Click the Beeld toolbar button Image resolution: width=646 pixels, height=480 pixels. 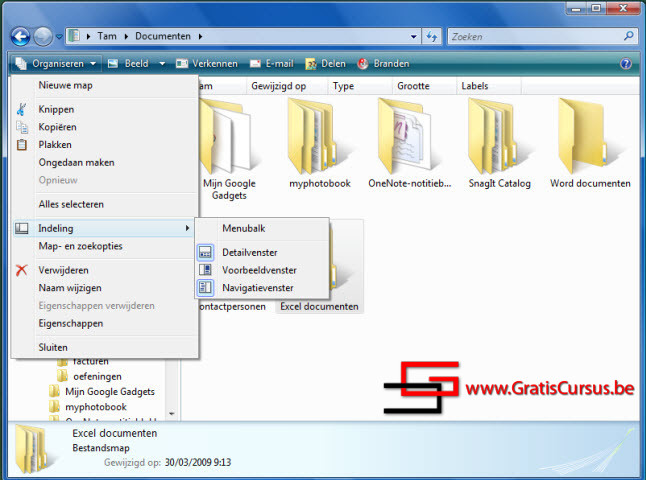click(x=129, y=63)
